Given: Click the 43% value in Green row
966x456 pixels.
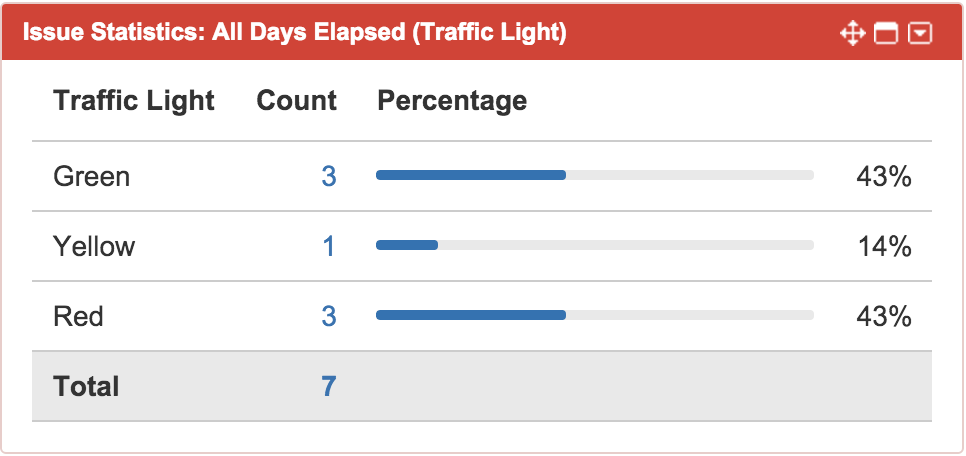Looking at the screenshot, I should point(884,177).
